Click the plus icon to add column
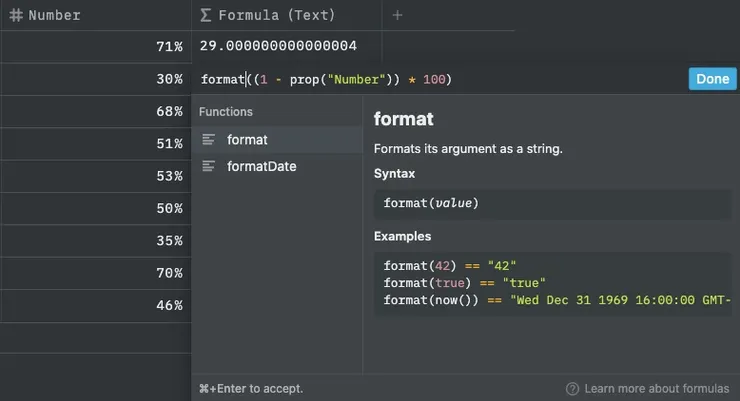Screen dimensions: 740x401 point(397,15)
